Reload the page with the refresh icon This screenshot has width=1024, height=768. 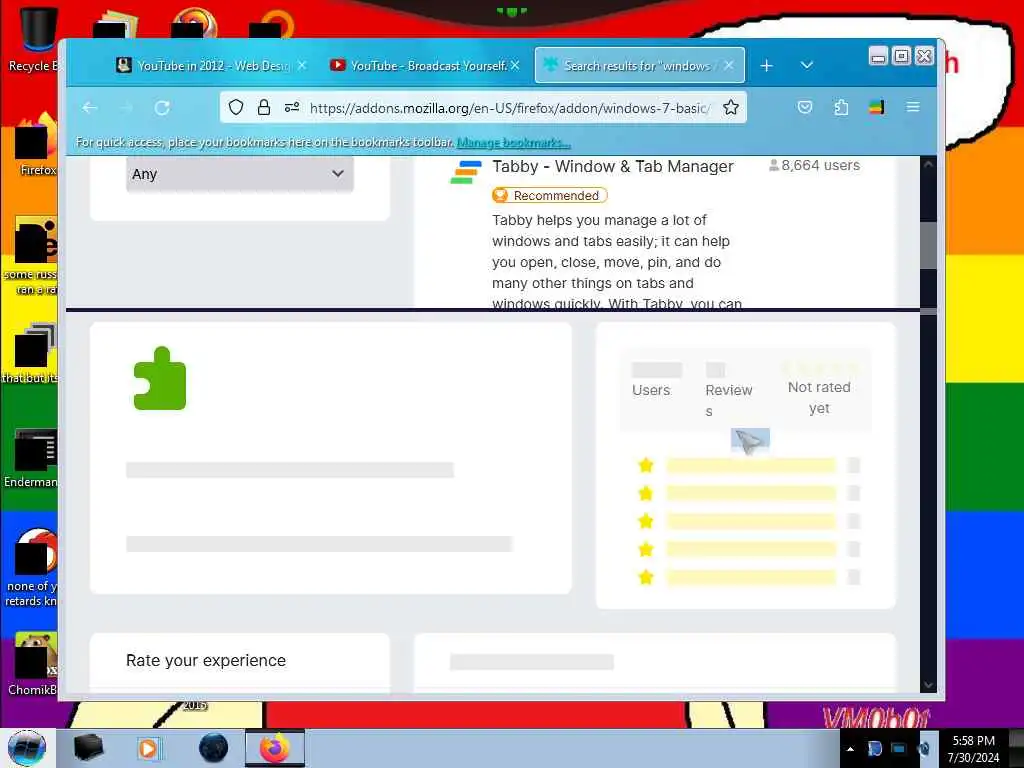coord(162,108)
